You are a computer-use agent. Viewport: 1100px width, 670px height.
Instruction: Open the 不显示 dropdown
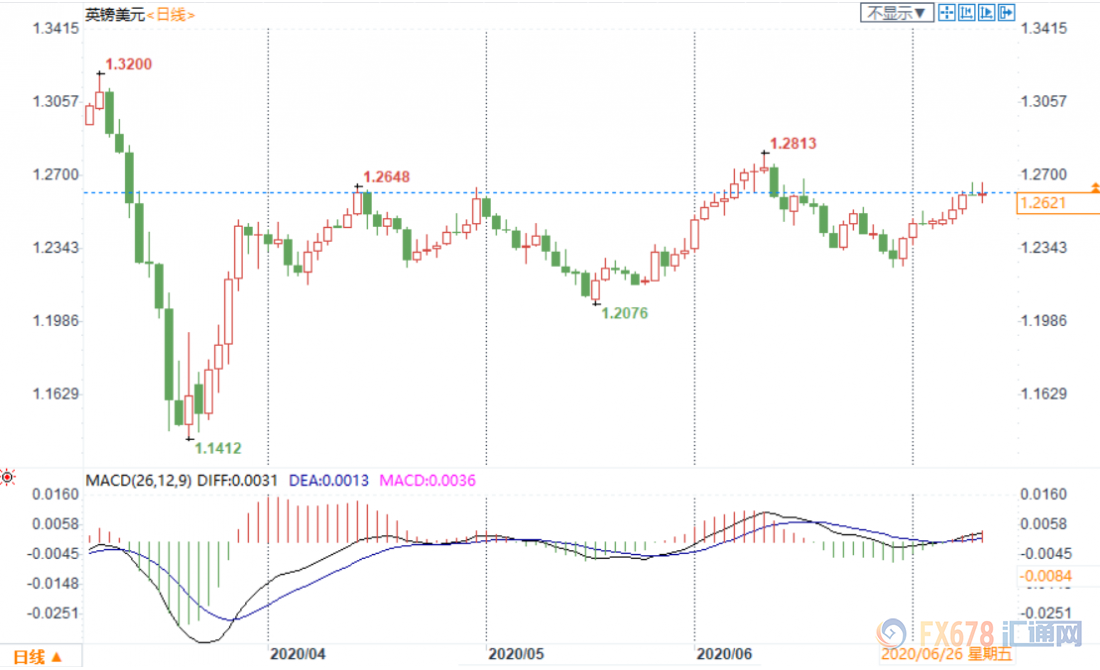[x=897, y=12]
